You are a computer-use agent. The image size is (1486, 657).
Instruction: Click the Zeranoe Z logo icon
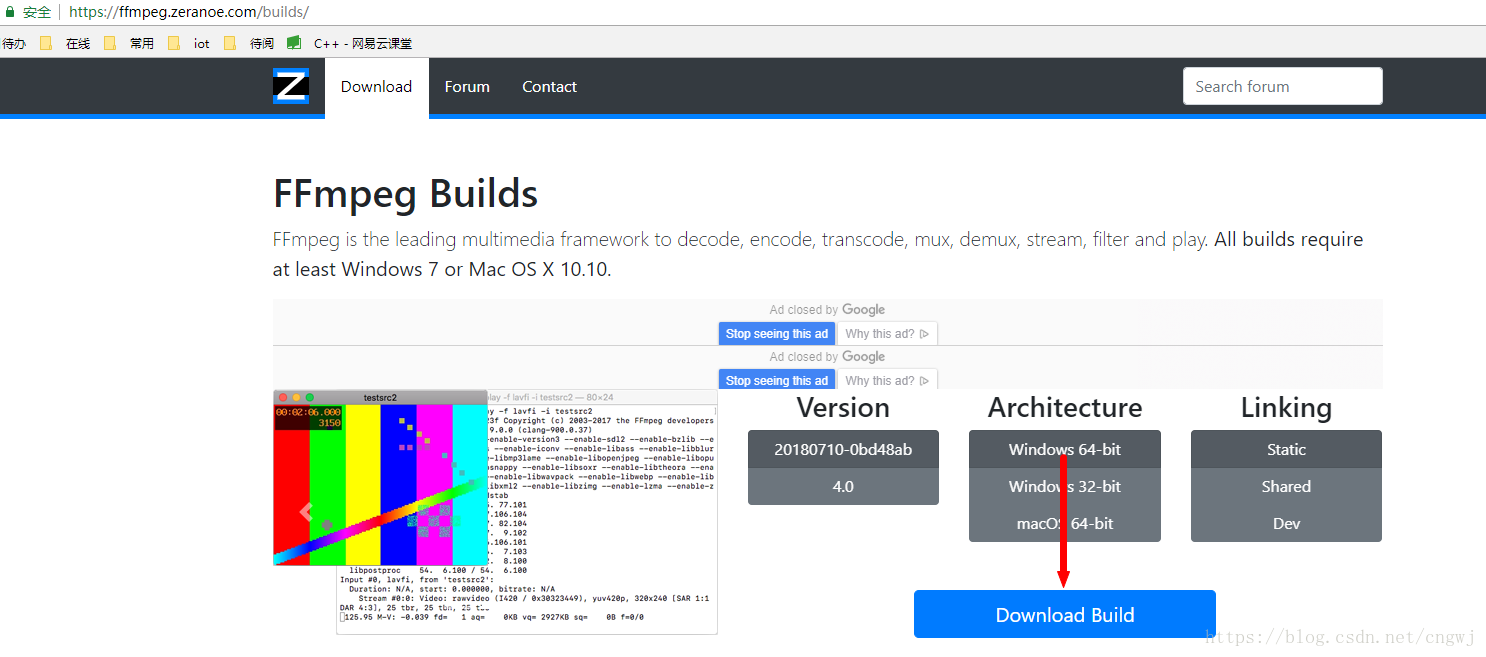(291, 86)
